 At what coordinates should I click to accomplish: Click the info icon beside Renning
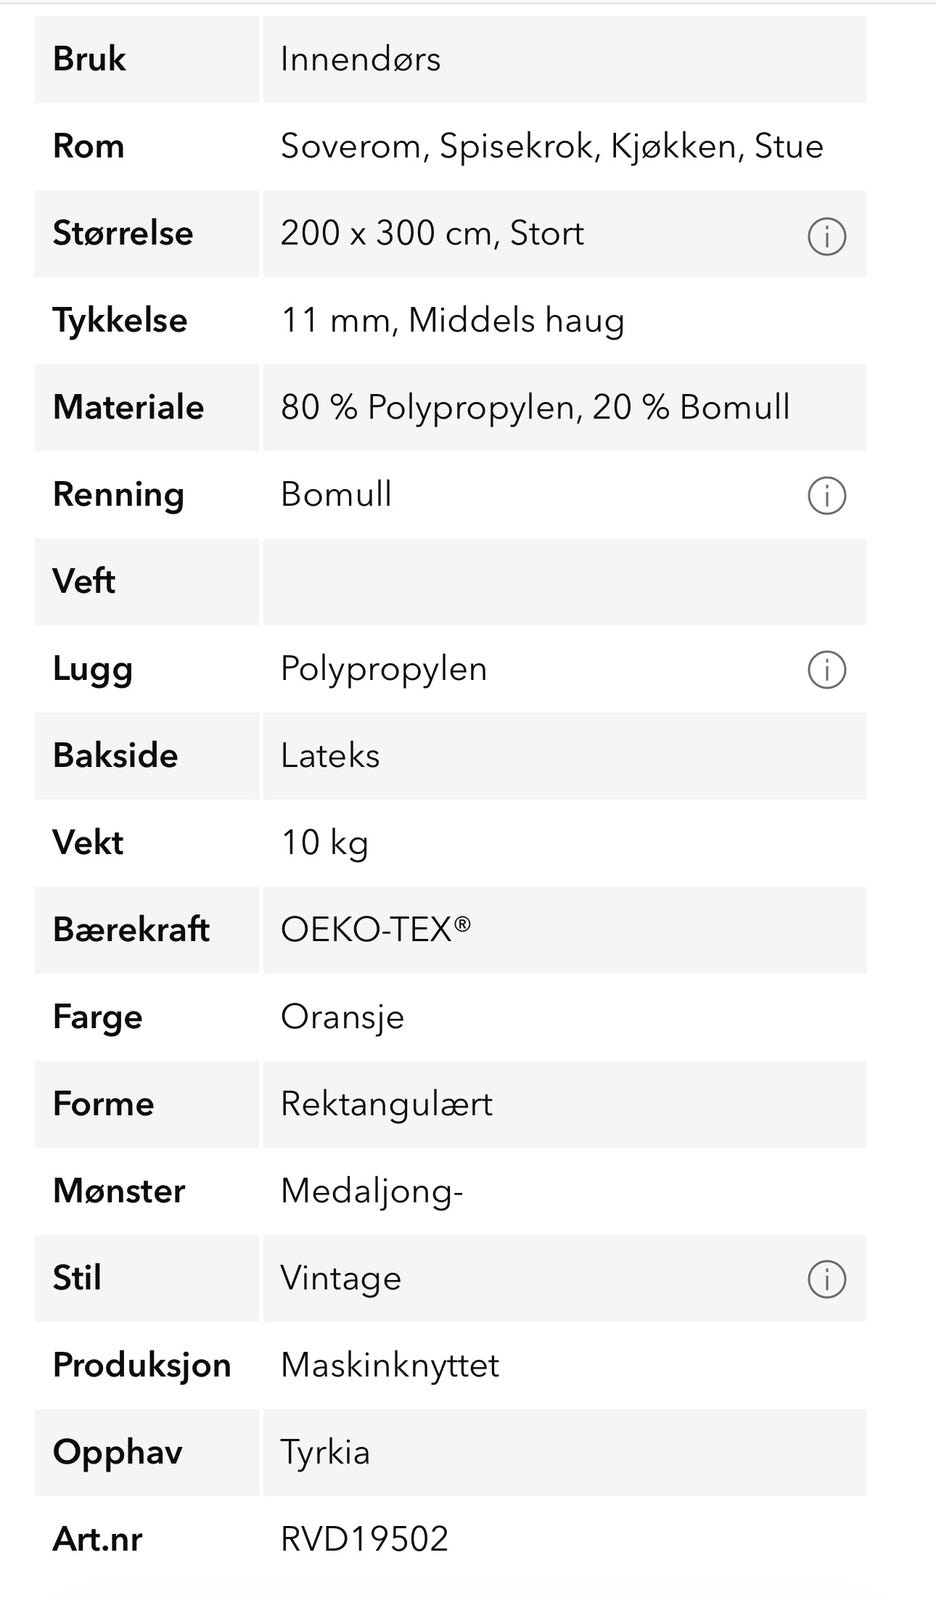826,495
